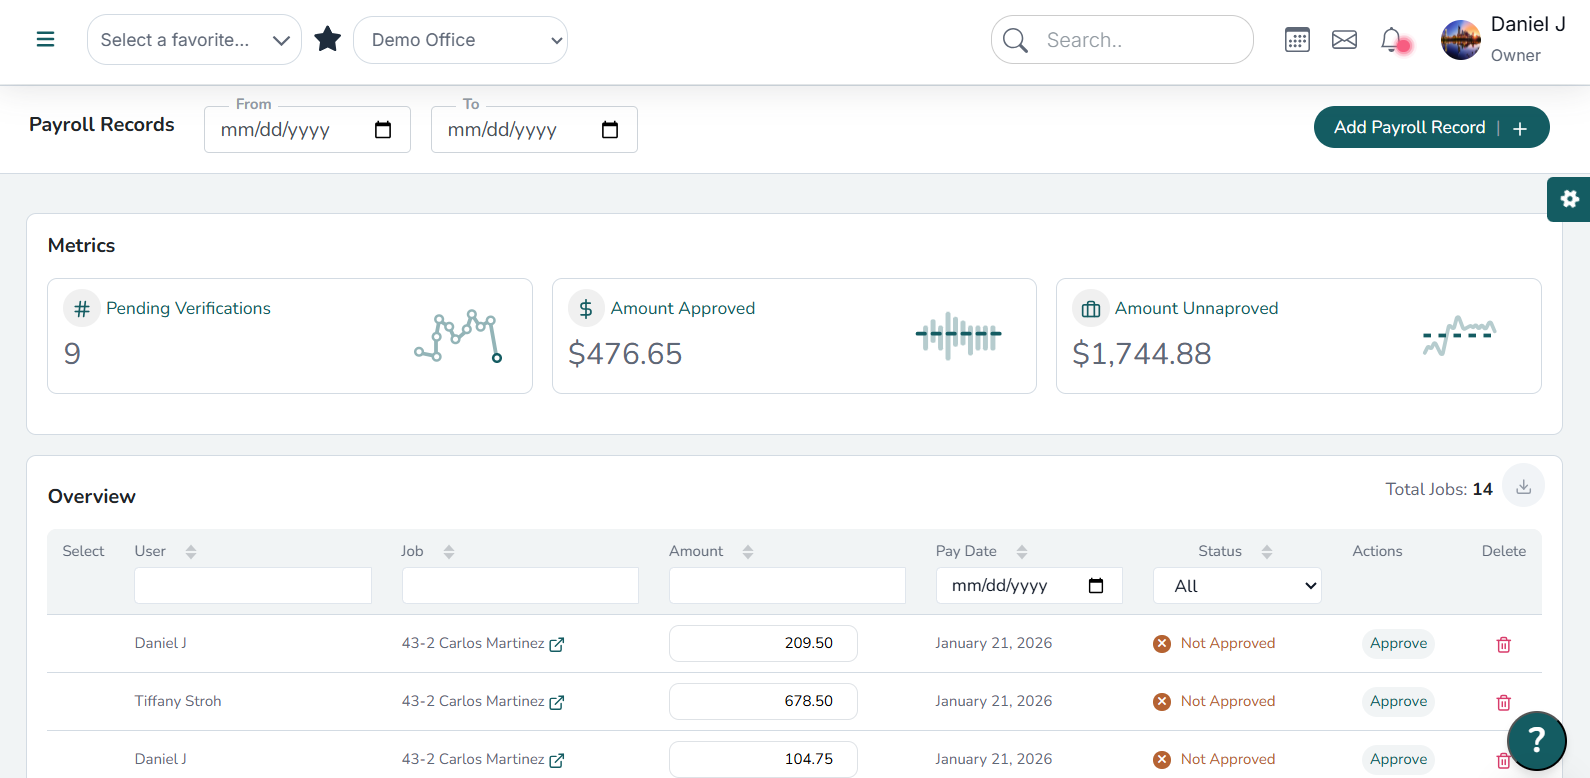Expand the Select a favorite dropdown
This screenshot has width=1590, height=778.
coord(194,40)
